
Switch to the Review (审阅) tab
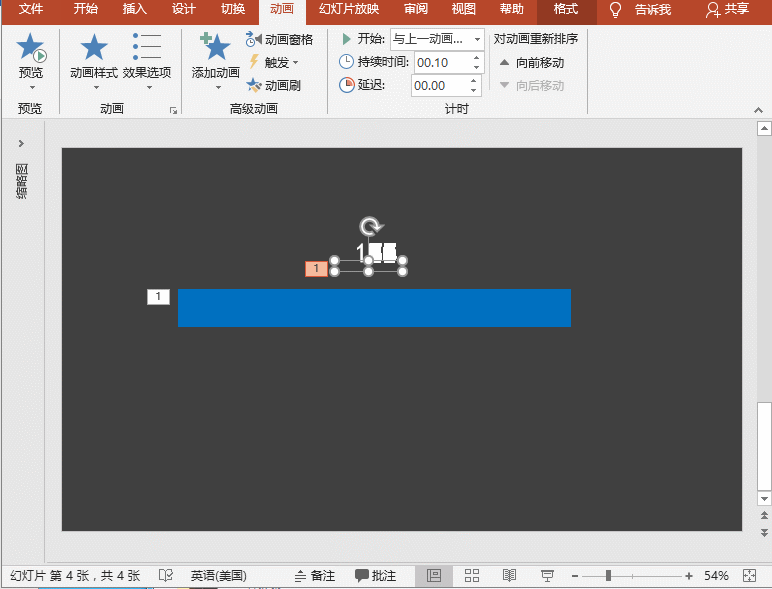(416, 9)
